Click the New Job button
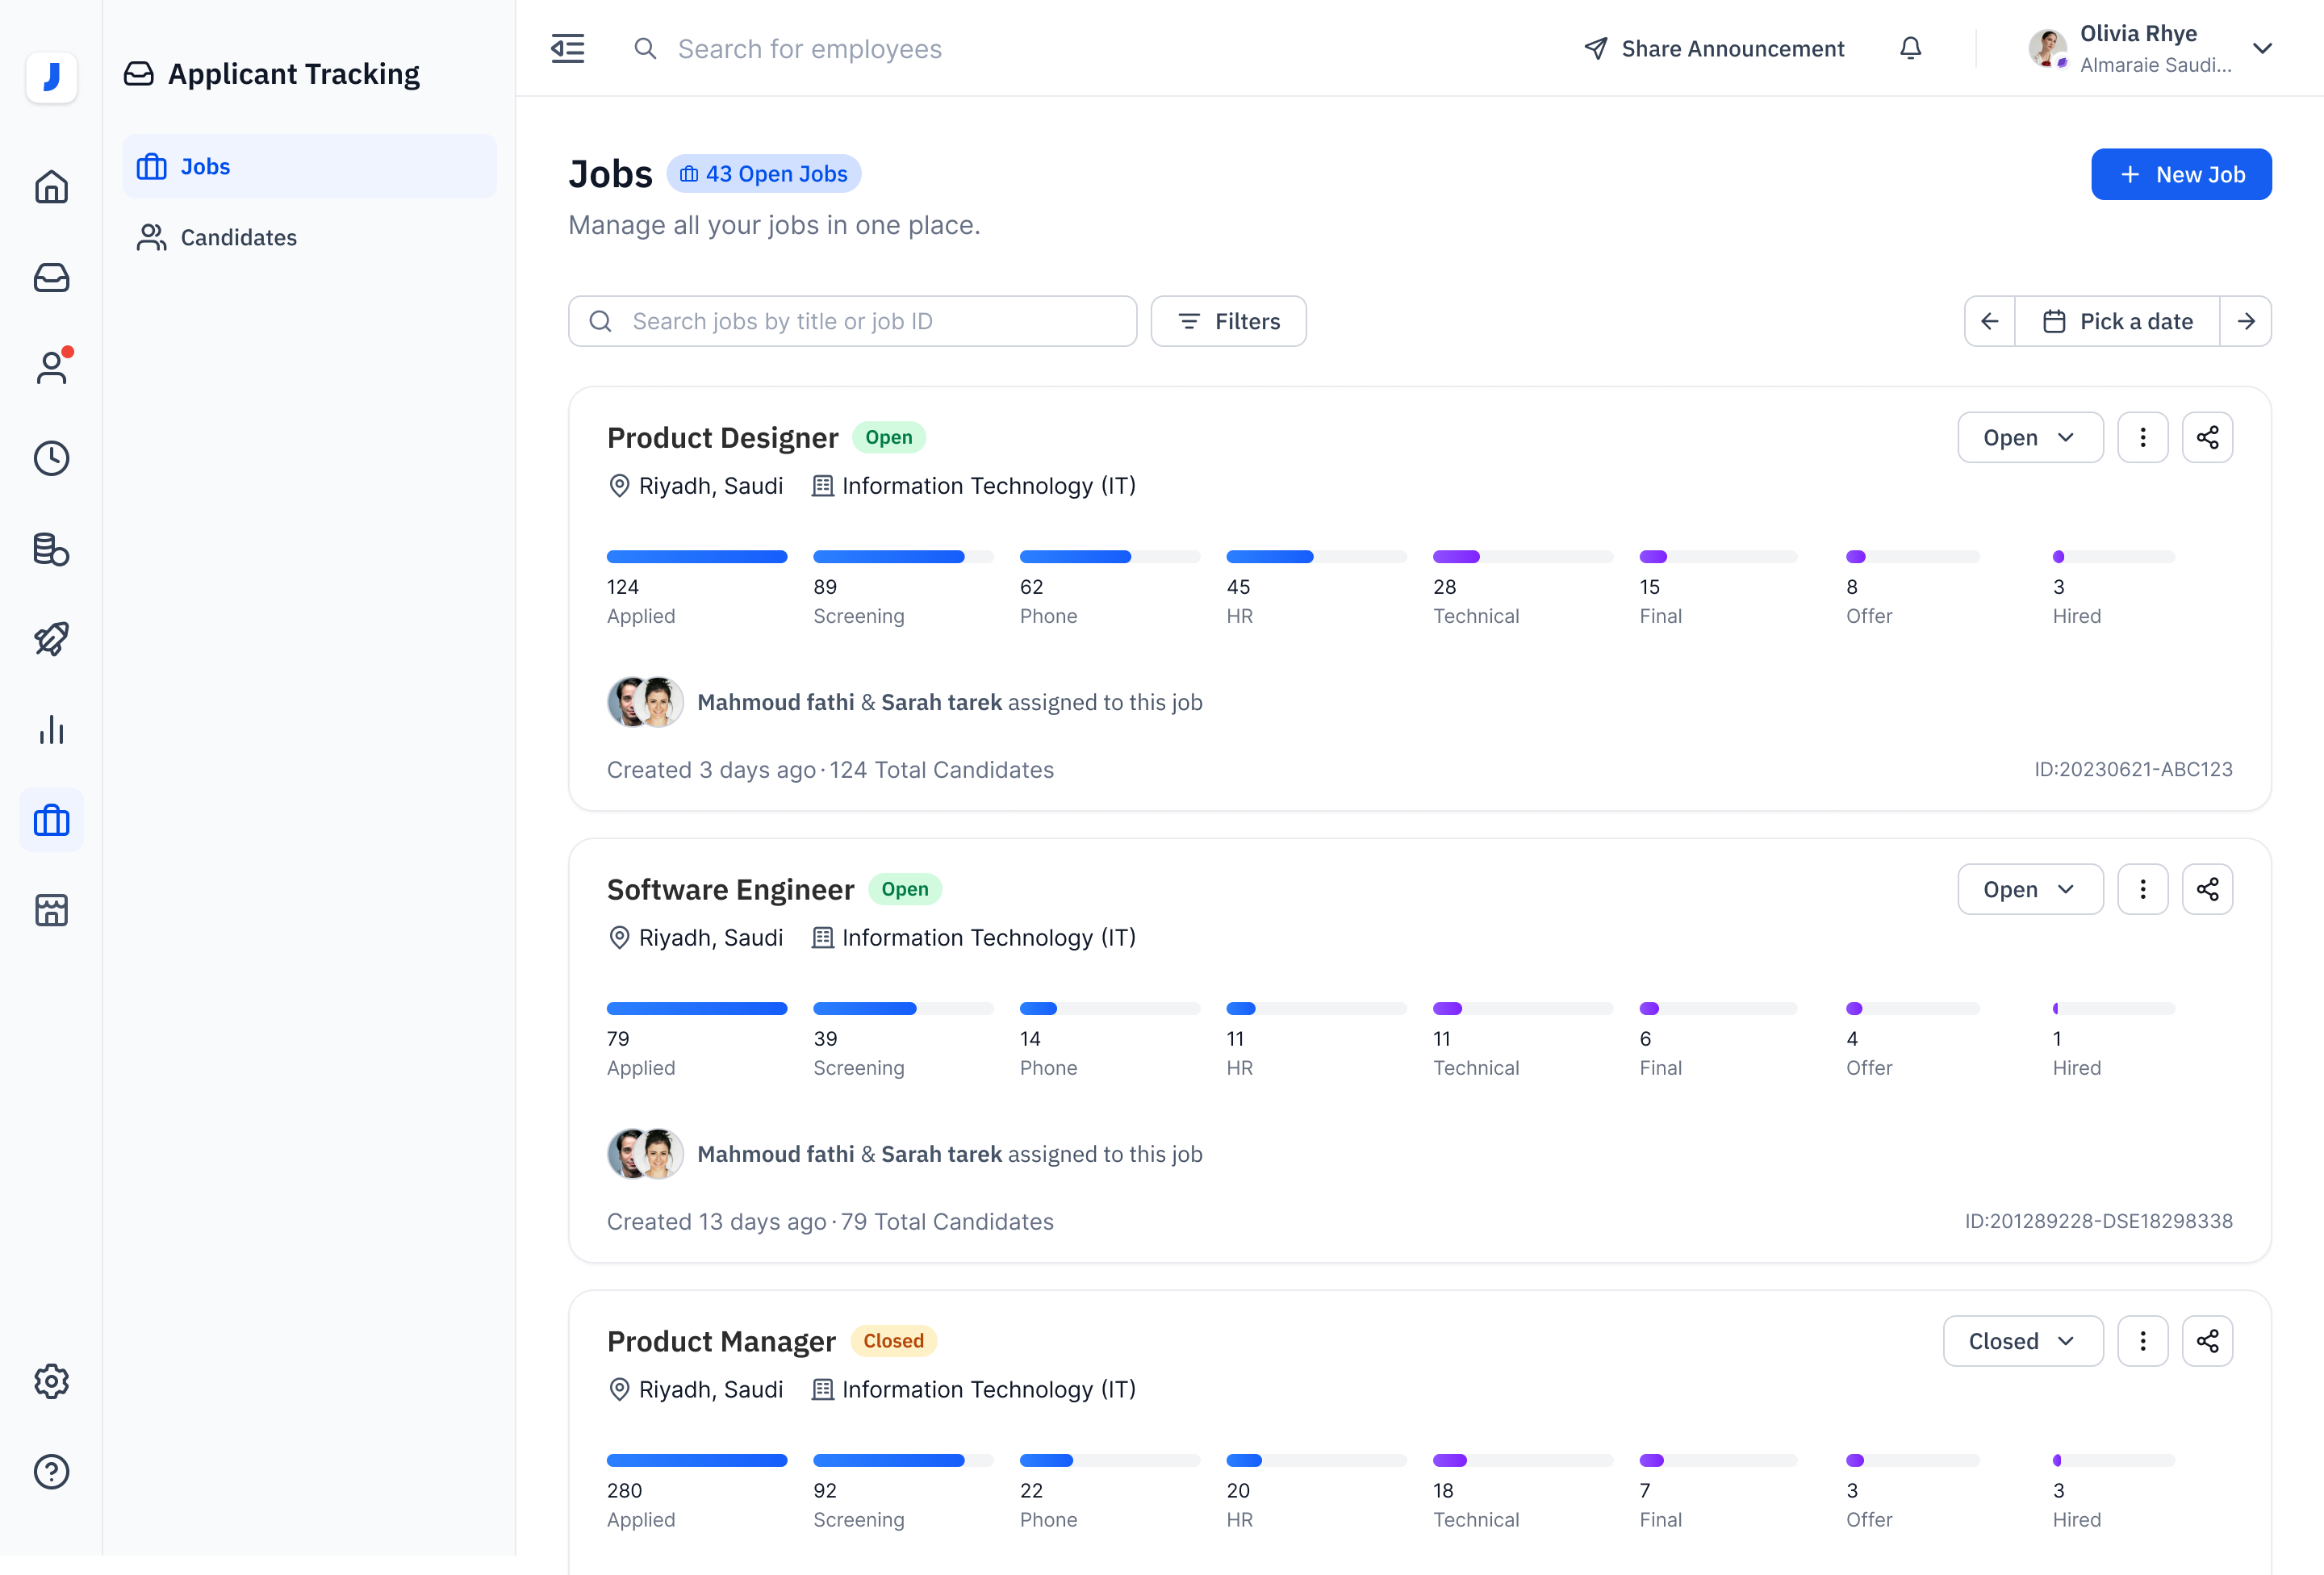Image resolution: width=2324 pixels, height=1575 pixels. coord(2180,174)
